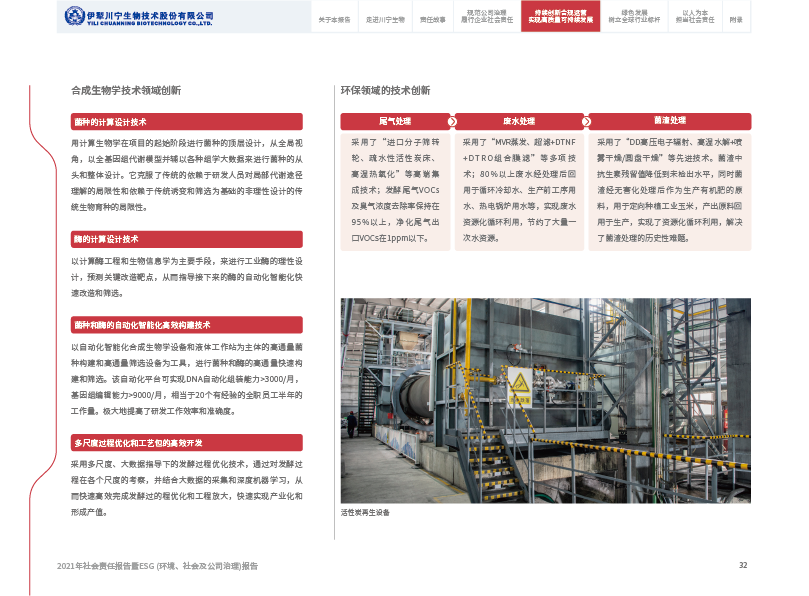Click the 尾气处理 red header
Screen dimensions: 809x596
pos(395,121)
